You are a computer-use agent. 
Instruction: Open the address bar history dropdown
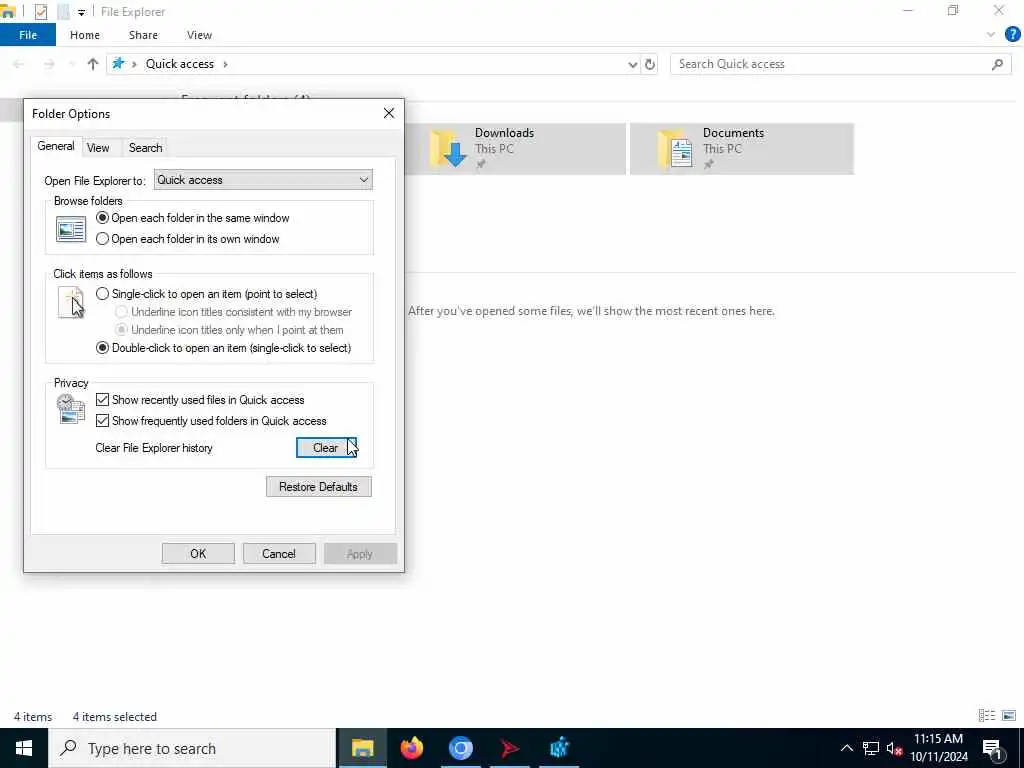point(632,65)
